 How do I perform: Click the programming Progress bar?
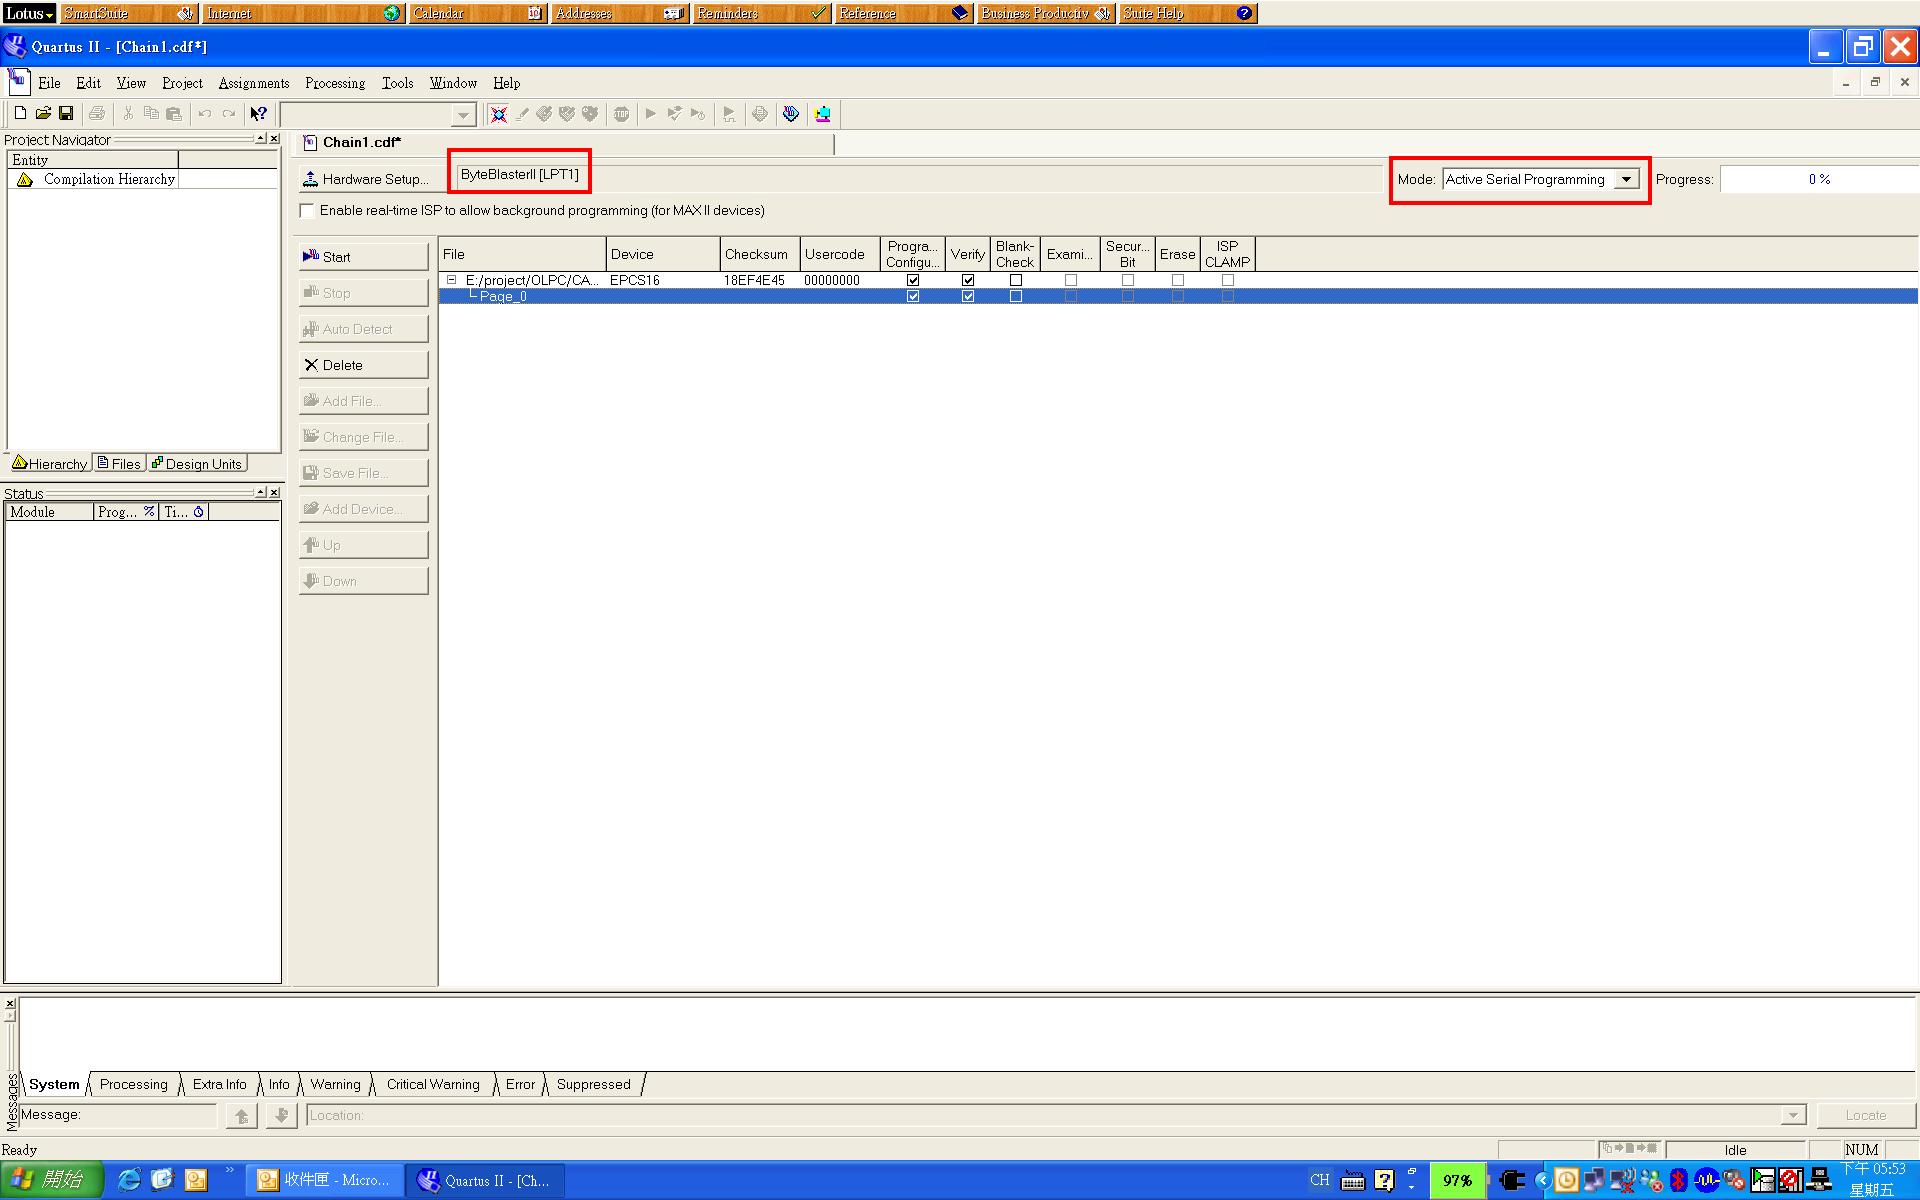point(1818,180)
